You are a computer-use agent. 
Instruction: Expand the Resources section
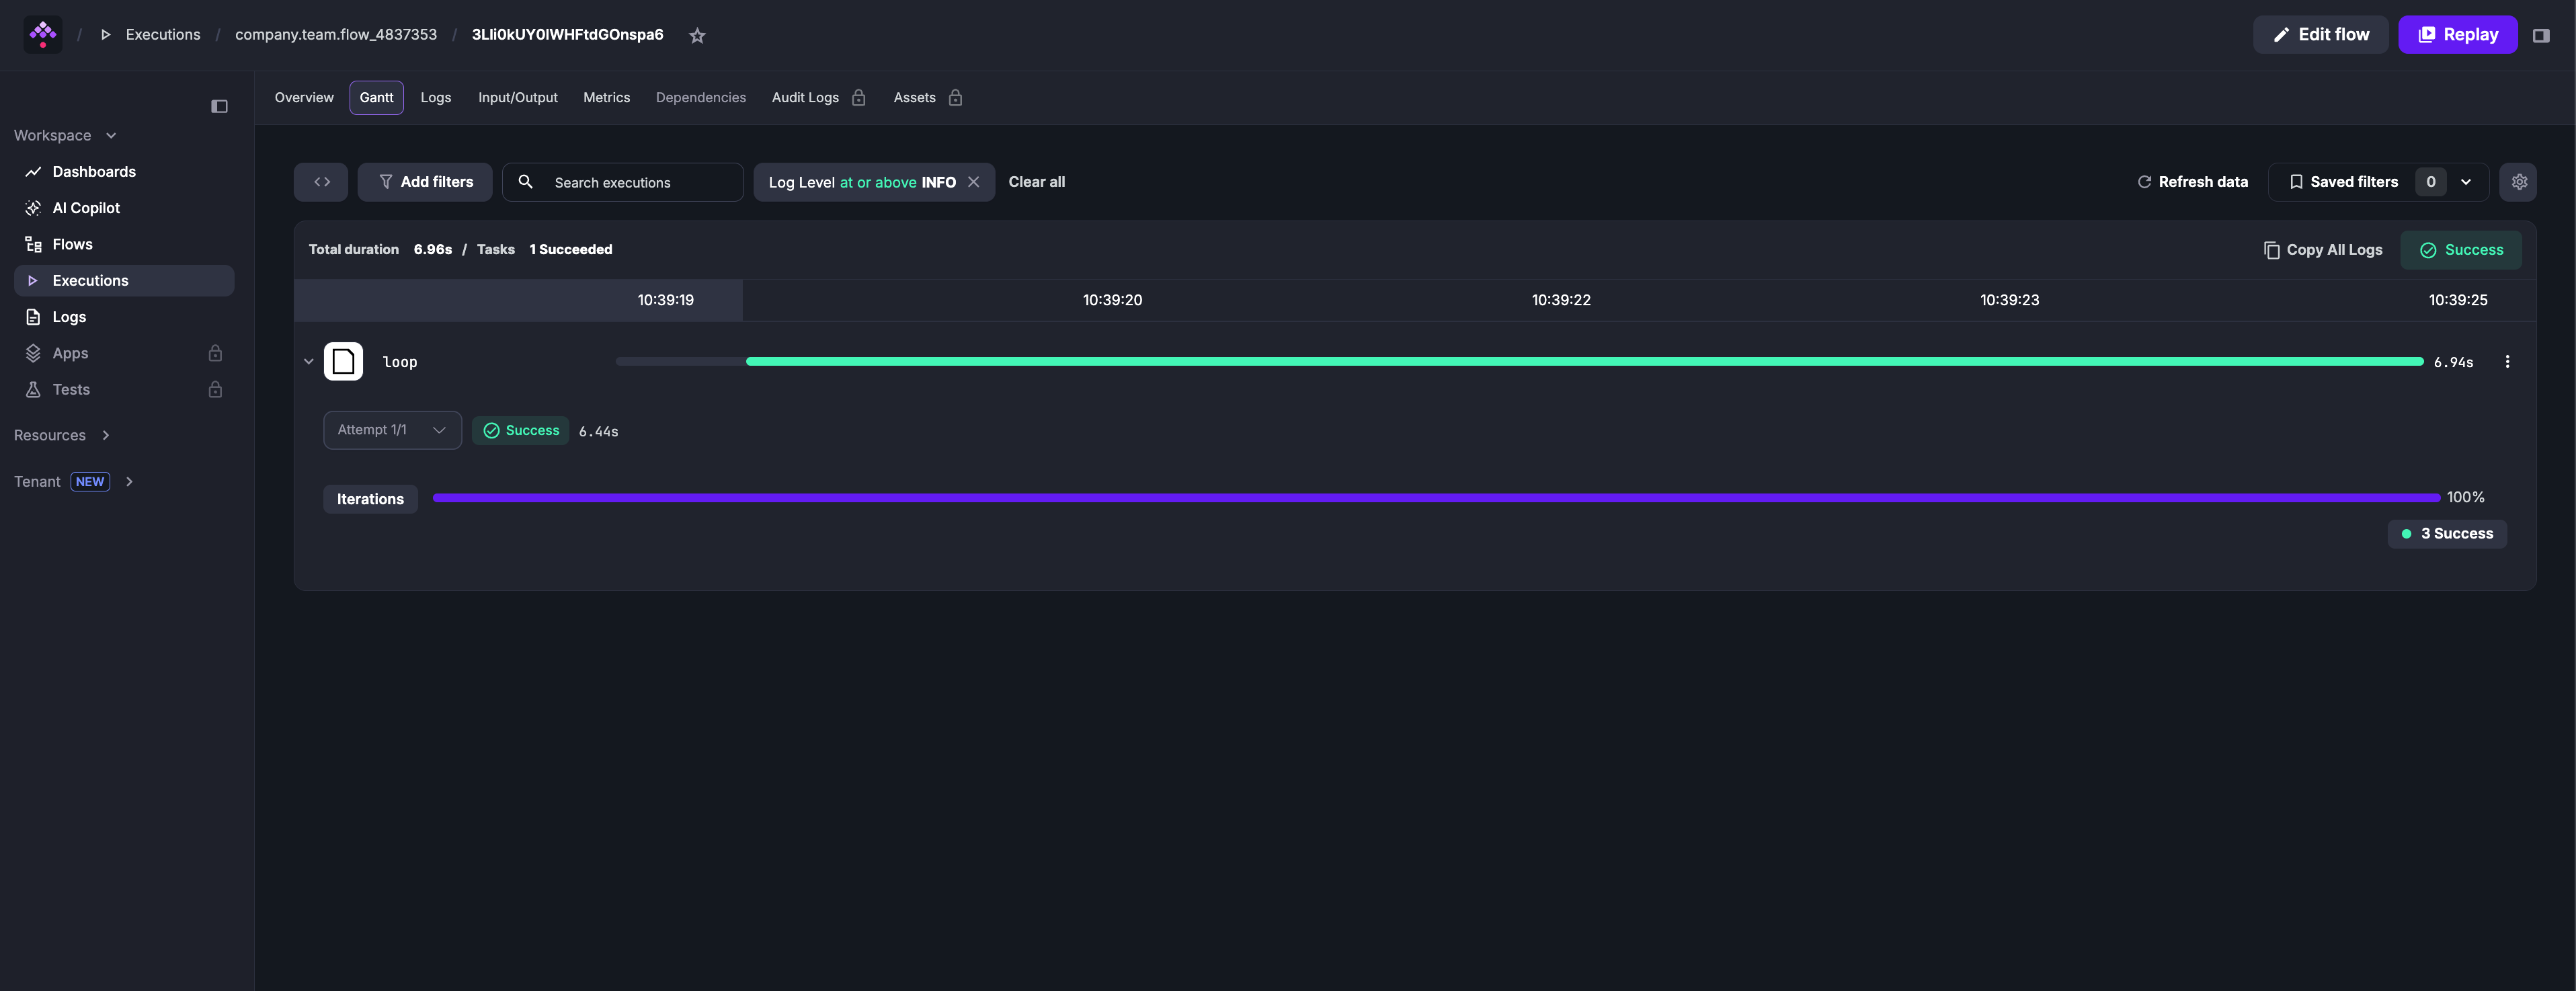(62, 435)
